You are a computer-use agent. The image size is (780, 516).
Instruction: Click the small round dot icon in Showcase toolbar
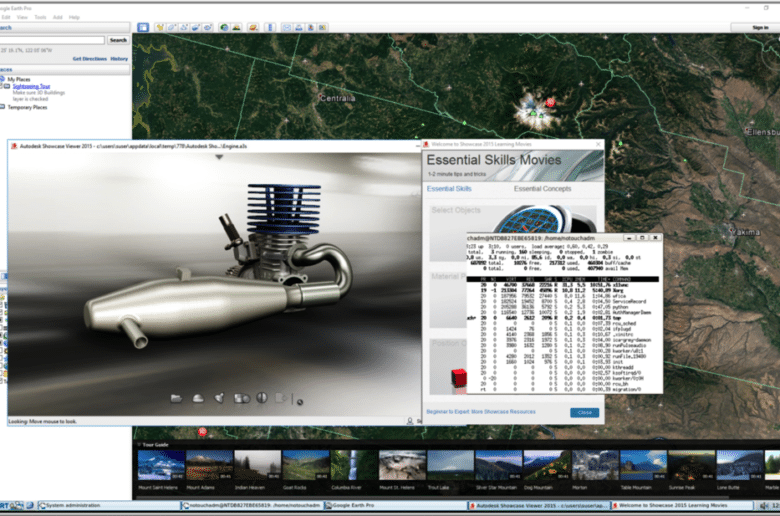tap(300, 402)
